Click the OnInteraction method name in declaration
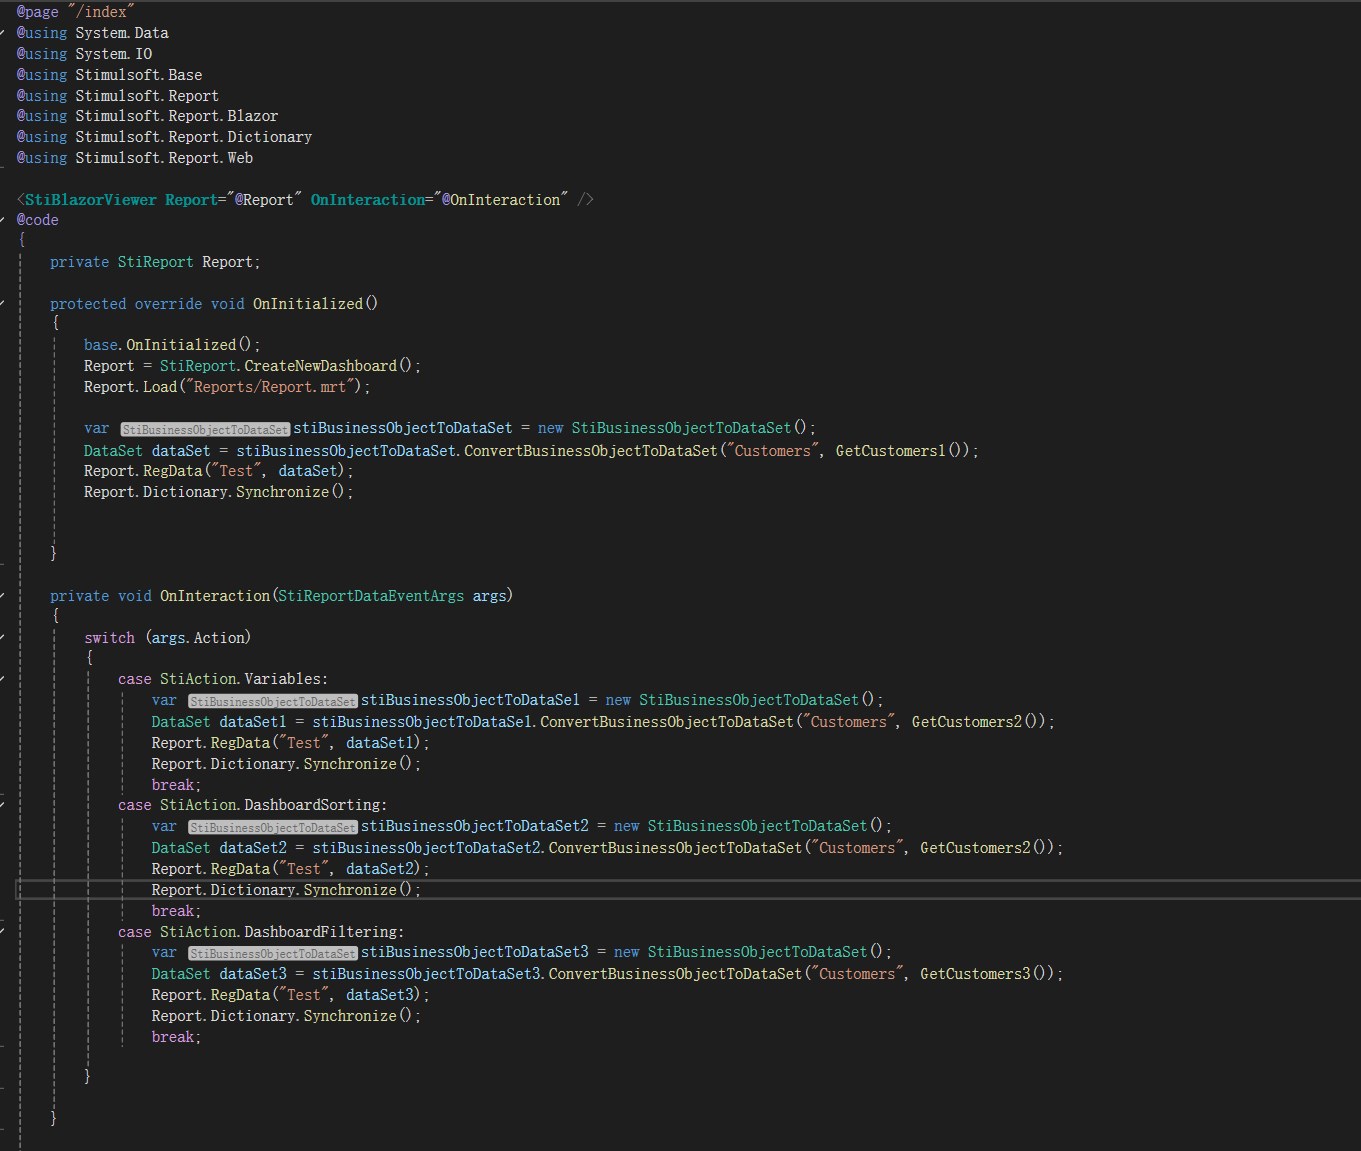This screenshot has height=1151, width=1361. coord(215,596)
